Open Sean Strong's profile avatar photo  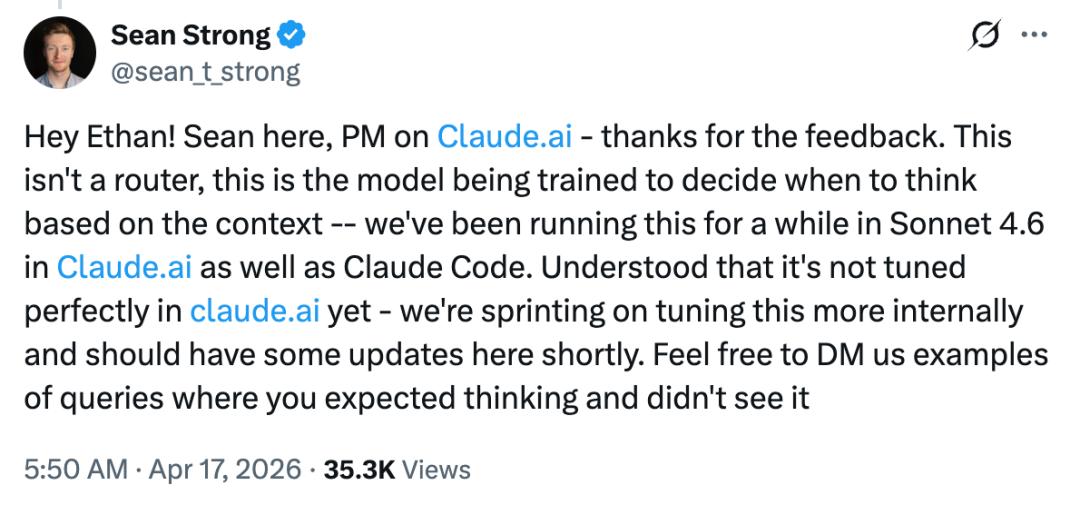tap(60, 52)
